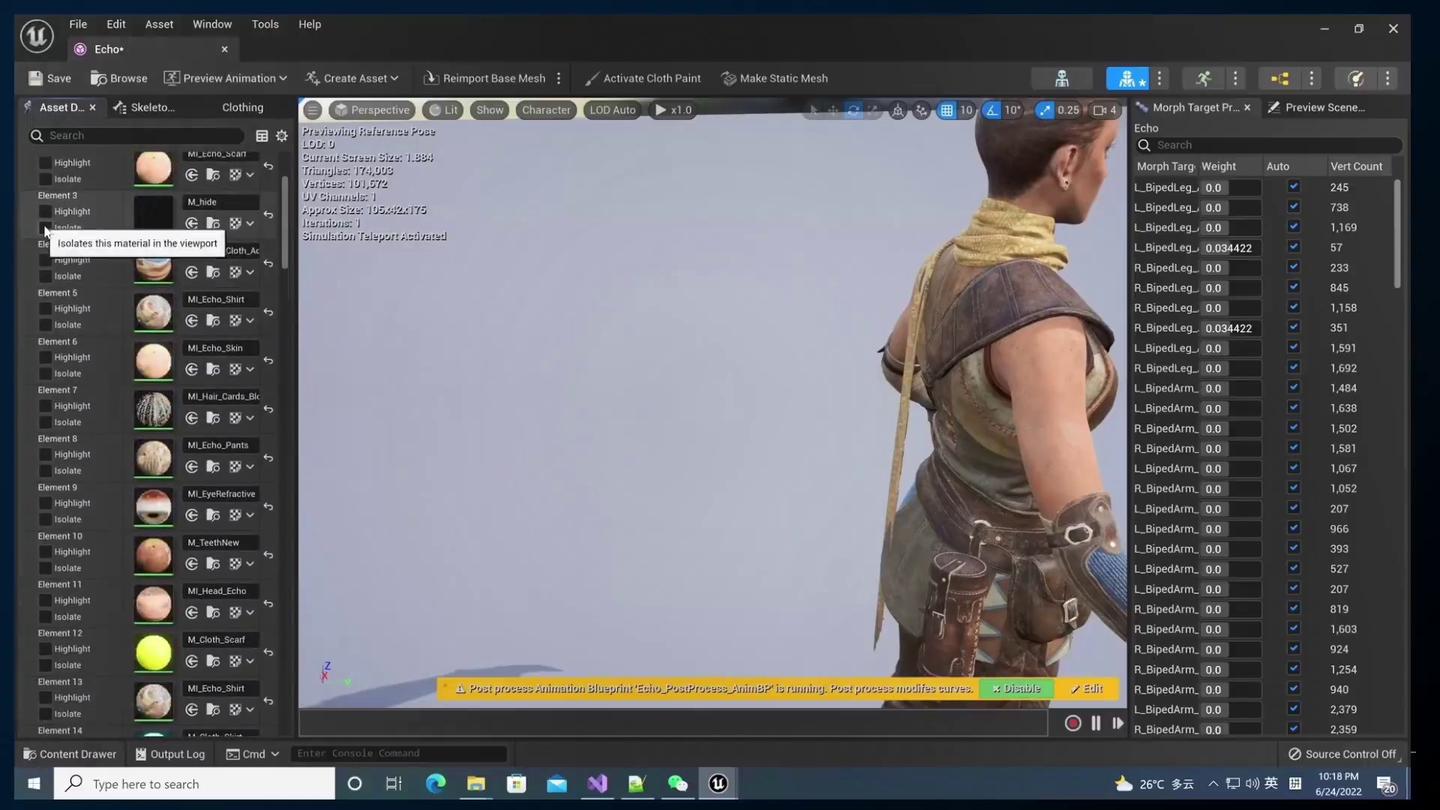Open the Physics asset mode icon
The image size is (1440, 810).
click(1356, 78)
